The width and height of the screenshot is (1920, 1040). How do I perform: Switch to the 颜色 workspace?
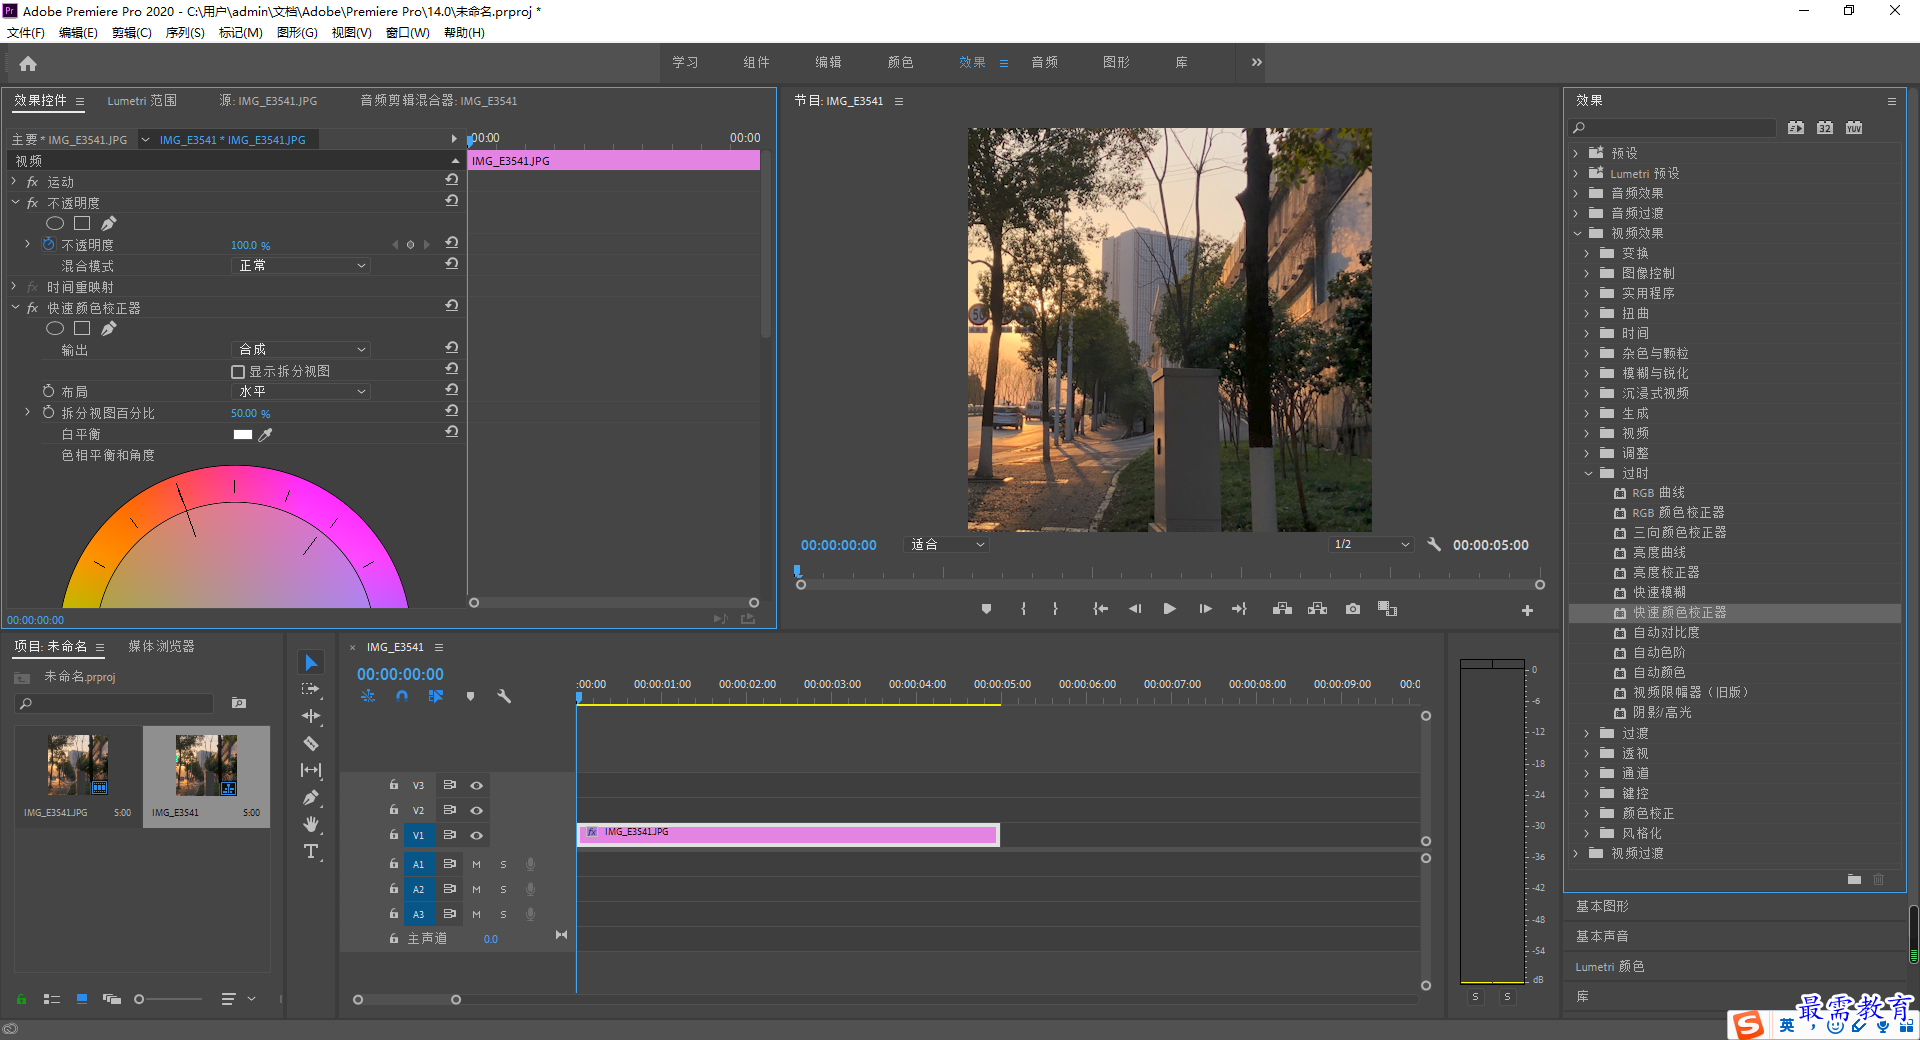tap(900, 62)
